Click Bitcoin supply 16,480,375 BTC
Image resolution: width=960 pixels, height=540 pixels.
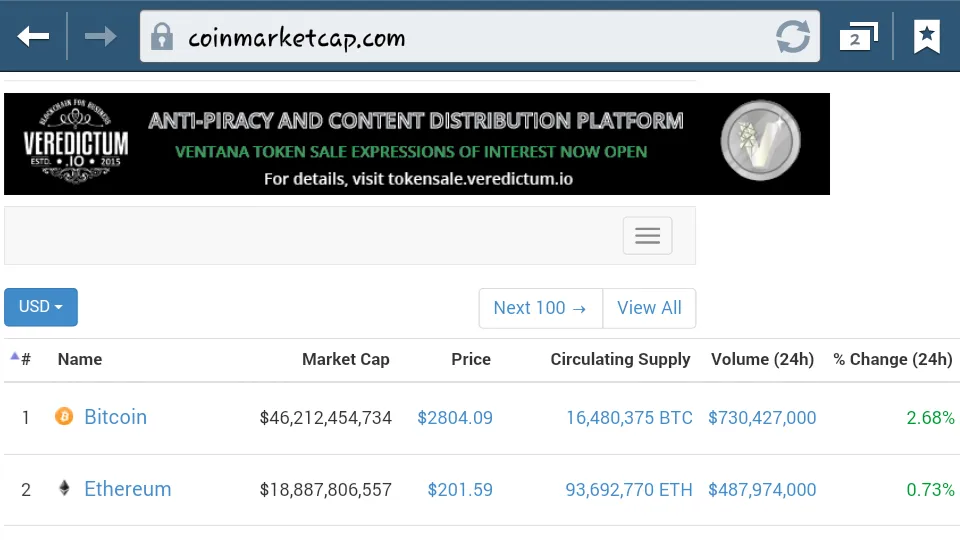(x=629, y=418)
